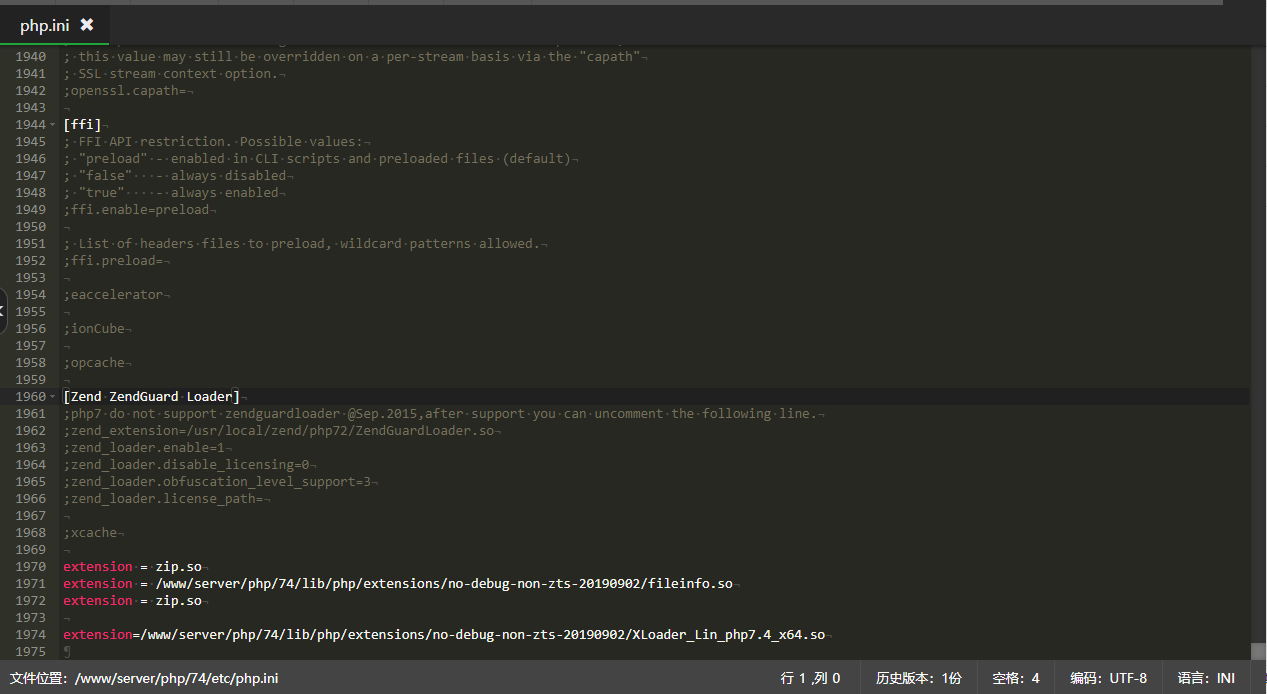Viewport: 1267px width, 694px height.
Task: Switch to the php.ini editor tab
Action: point(45,26)
